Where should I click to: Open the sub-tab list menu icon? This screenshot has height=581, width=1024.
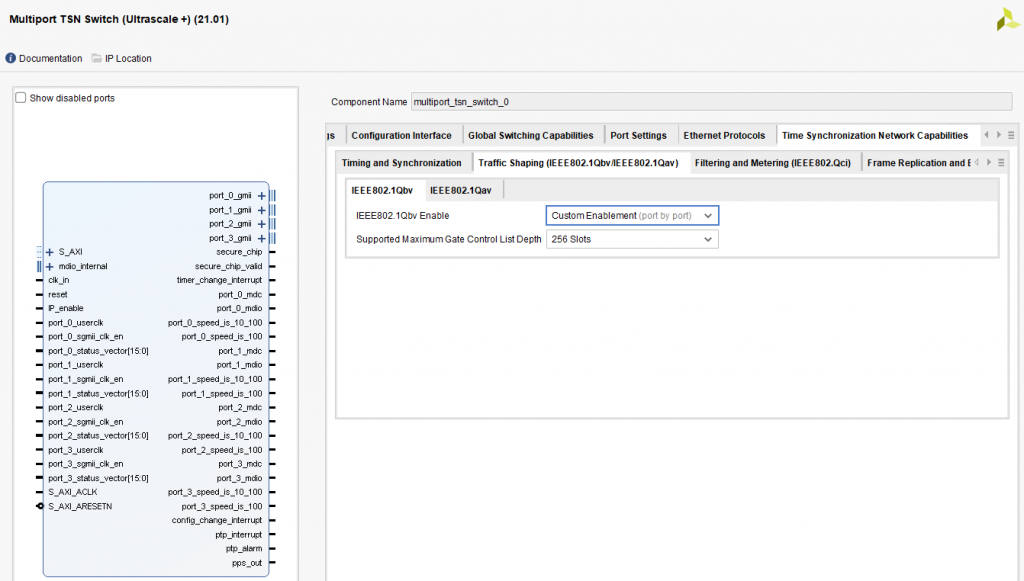pos(1001,163)
